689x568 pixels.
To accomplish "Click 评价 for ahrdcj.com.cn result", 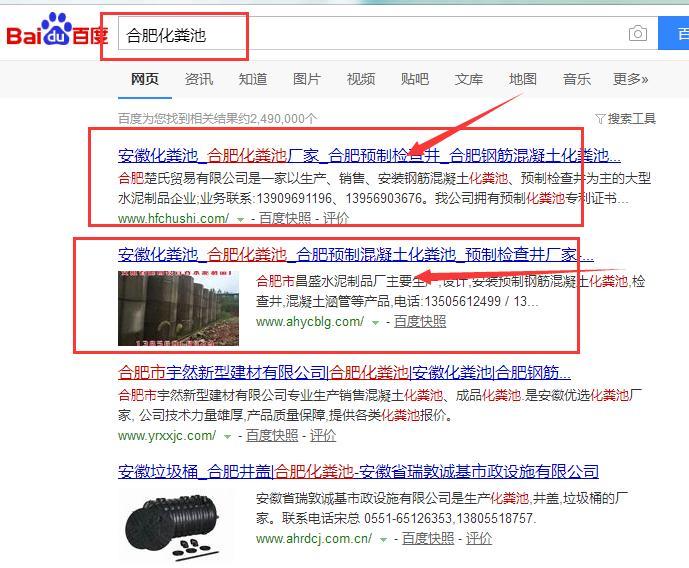I will 479,539.
